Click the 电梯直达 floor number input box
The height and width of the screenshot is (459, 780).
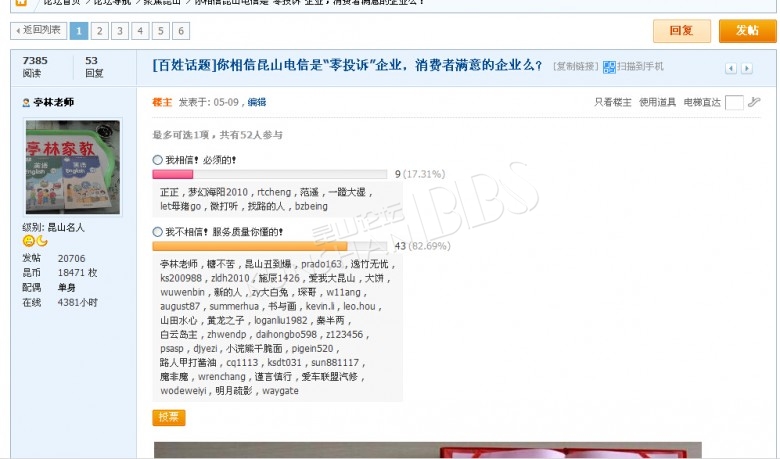click(734, 102)
